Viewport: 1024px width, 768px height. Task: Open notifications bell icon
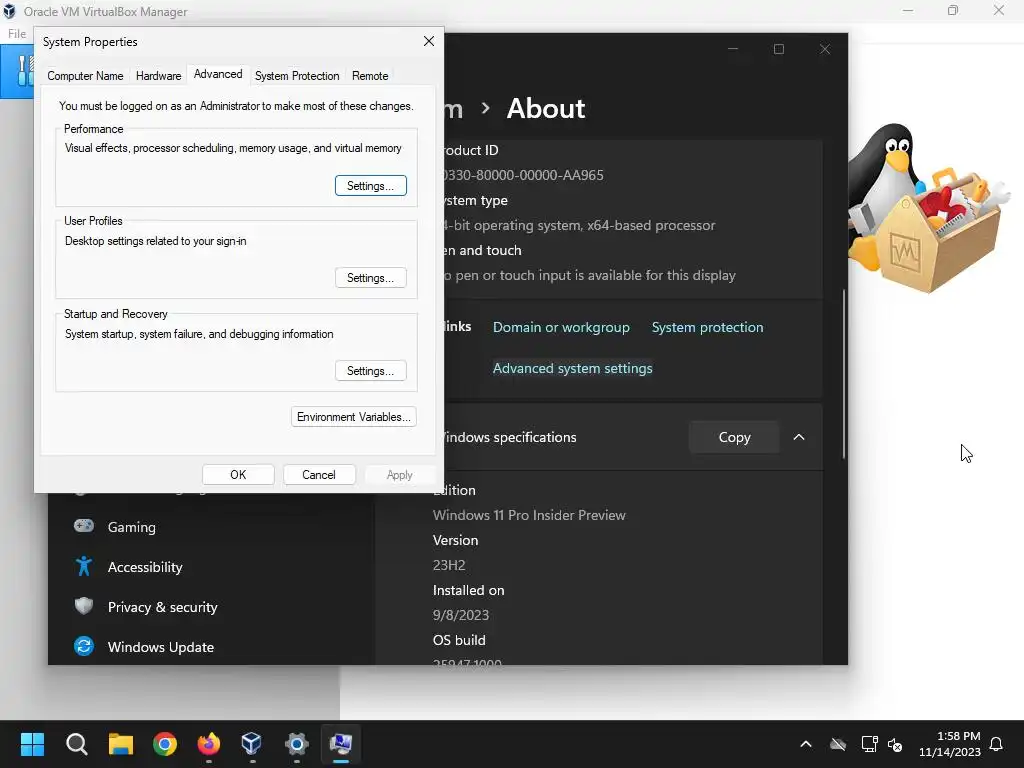tap(996, 744)
